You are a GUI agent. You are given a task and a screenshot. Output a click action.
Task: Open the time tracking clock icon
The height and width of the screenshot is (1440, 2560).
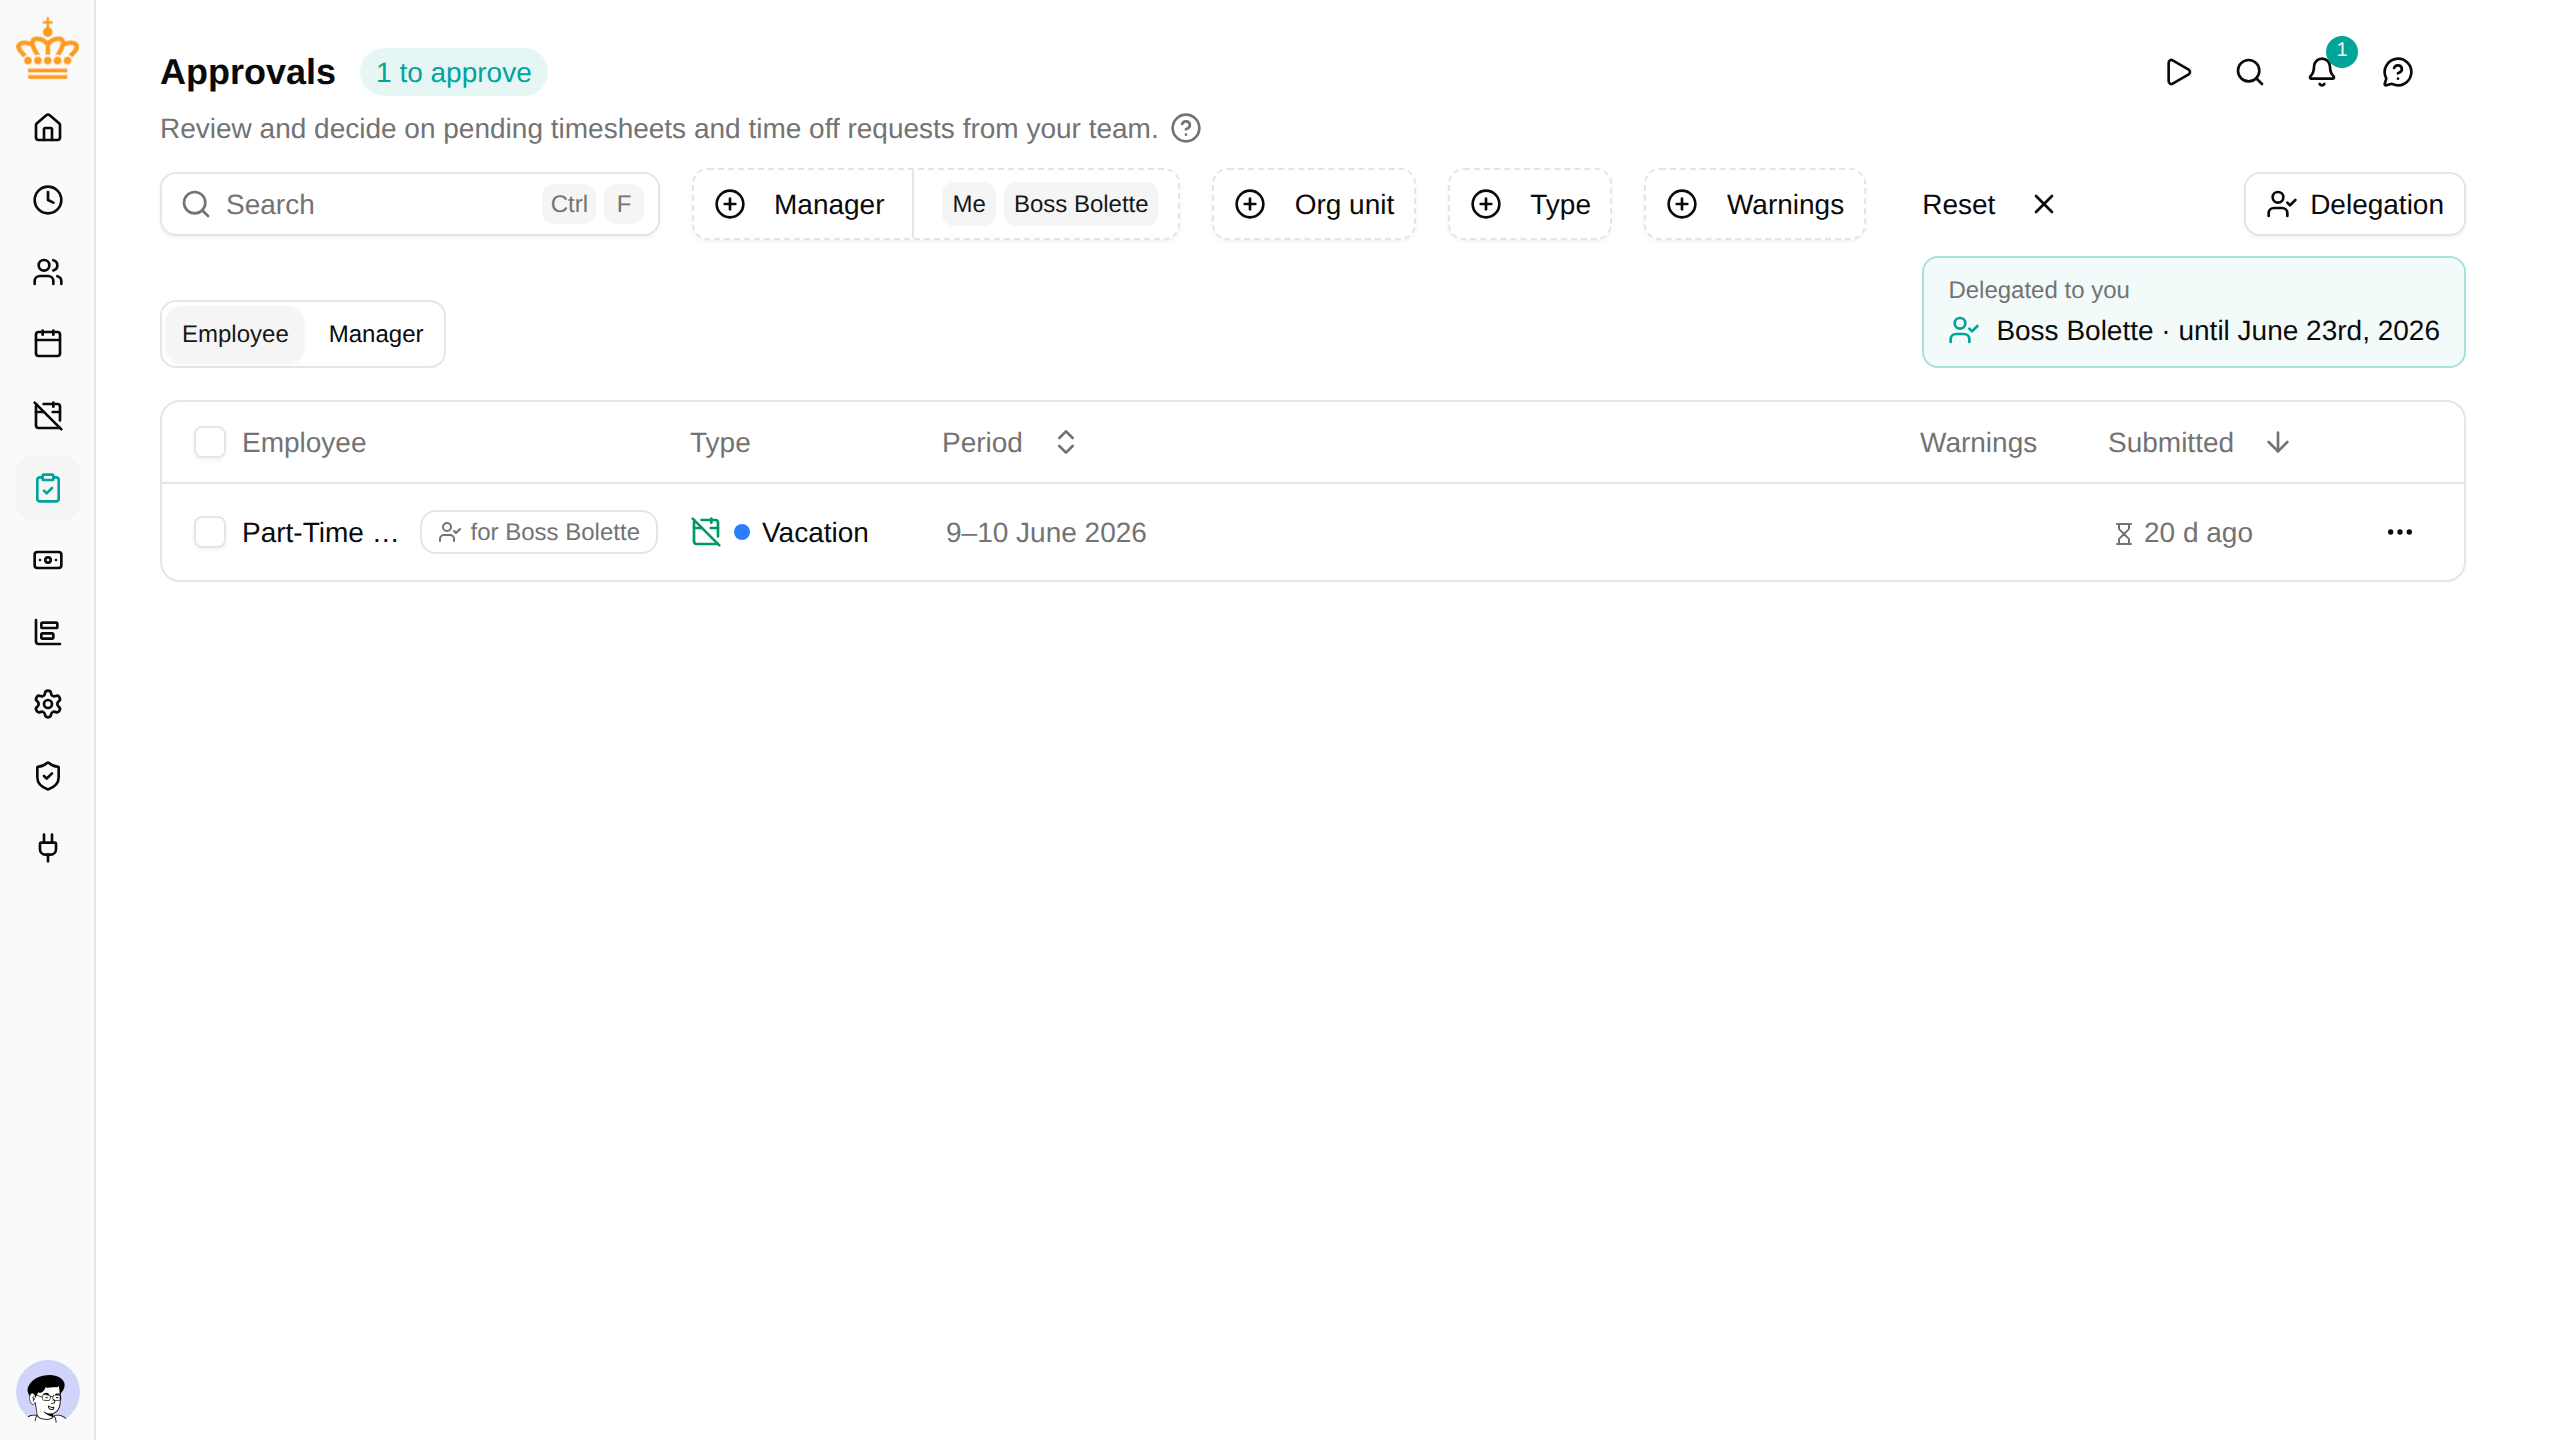pos(48,200)
